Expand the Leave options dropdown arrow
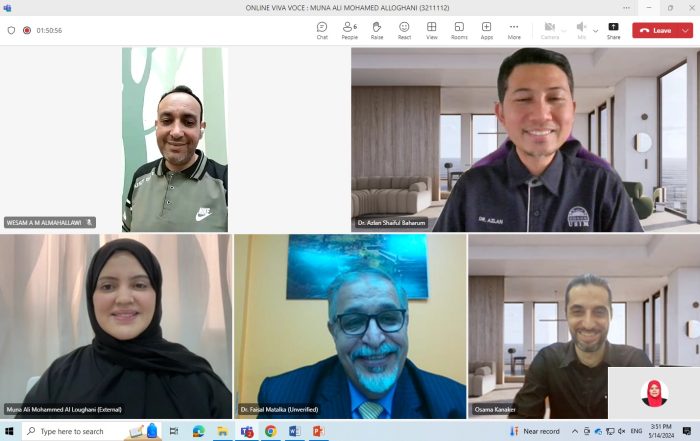Viewport: 700px width, 441px height. coord(685,30)
